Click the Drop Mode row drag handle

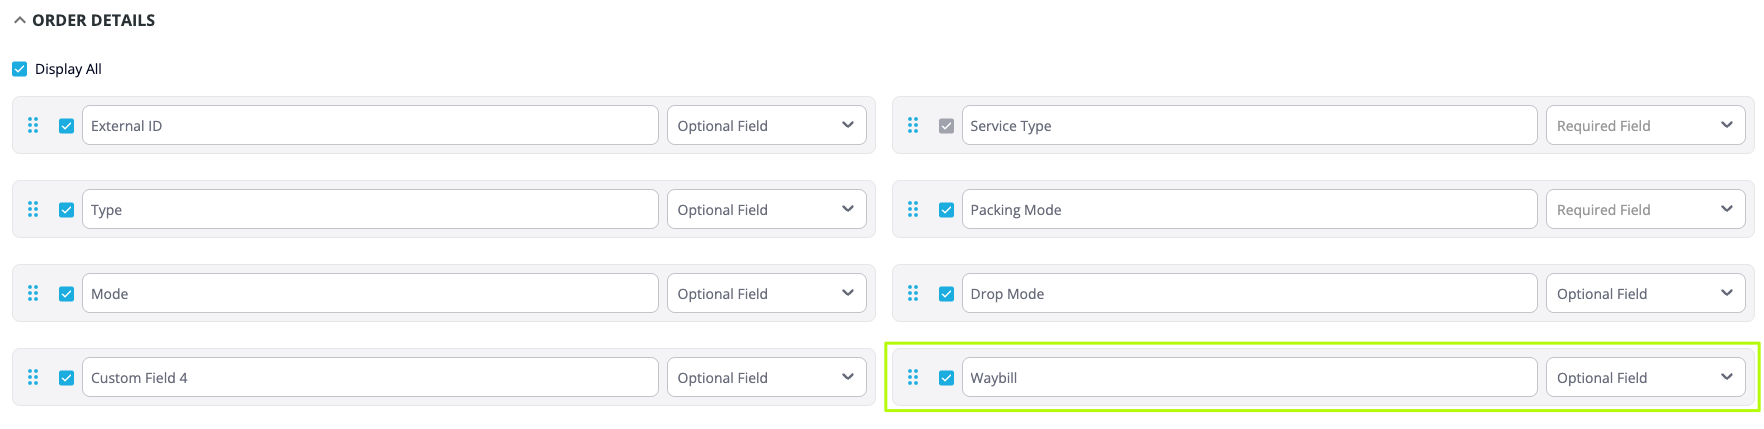tap(913, 294)
